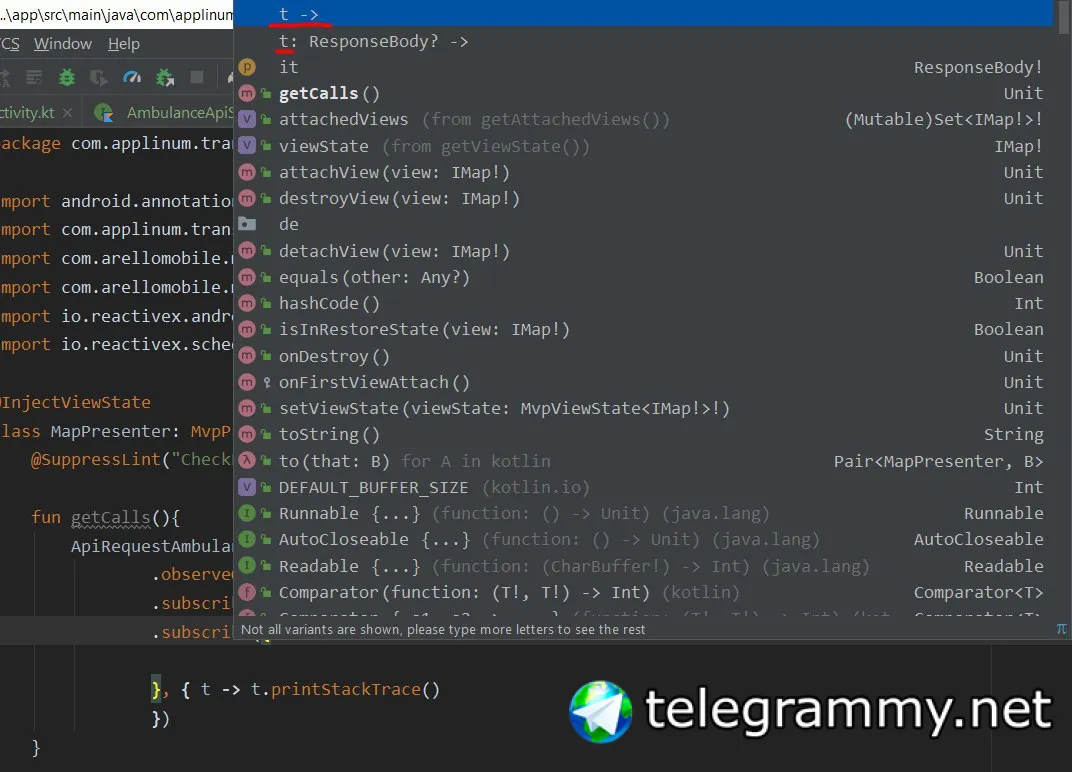
Task: Click the completion popup scrollbar thumb
Action: (x=1063, y=17)
